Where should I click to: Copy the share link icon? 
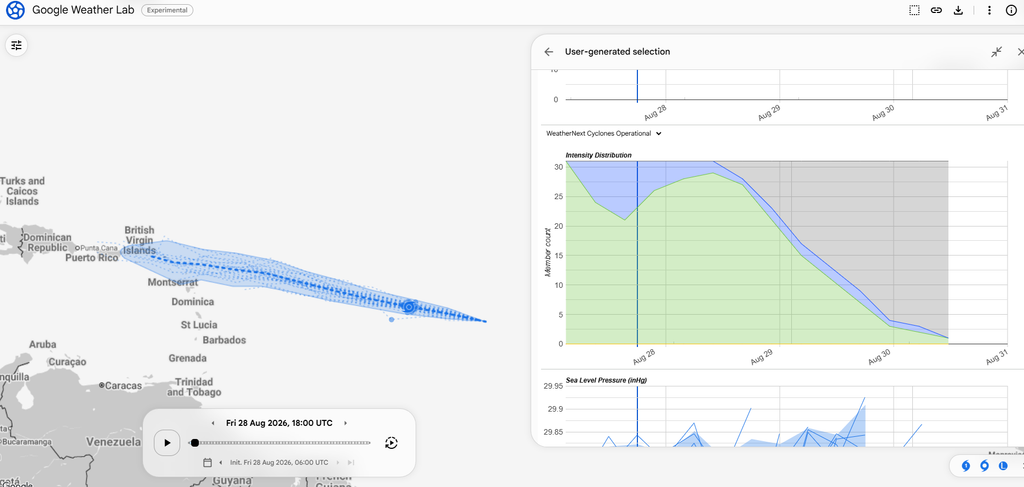pos(936,10)
